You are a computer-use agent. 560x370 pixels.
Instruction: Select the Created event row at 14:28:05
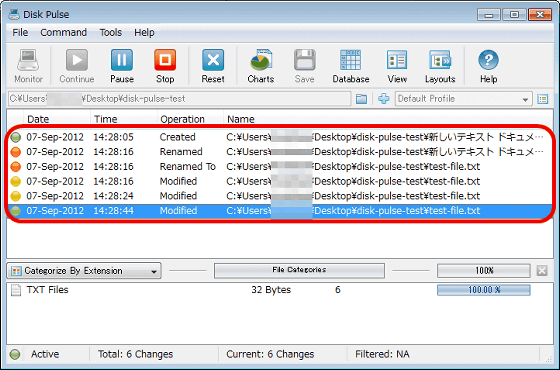(x=279, y=137)
